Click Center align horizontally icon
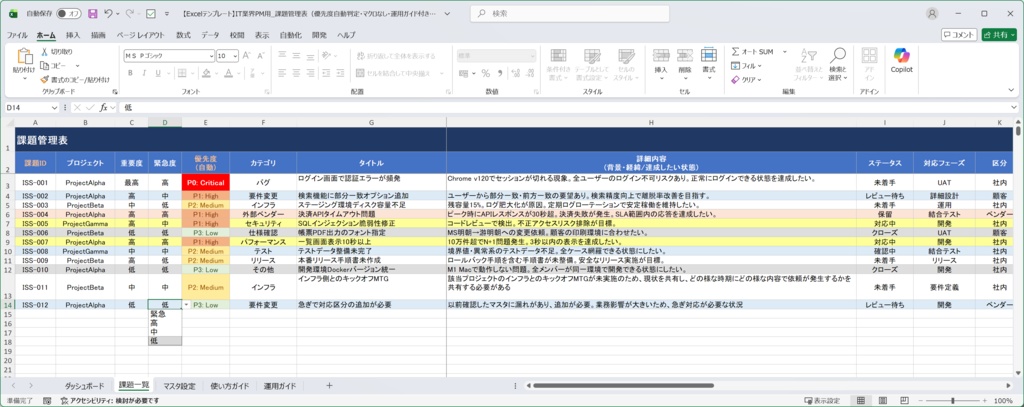The image size is (1024, 407). point(298,73)
